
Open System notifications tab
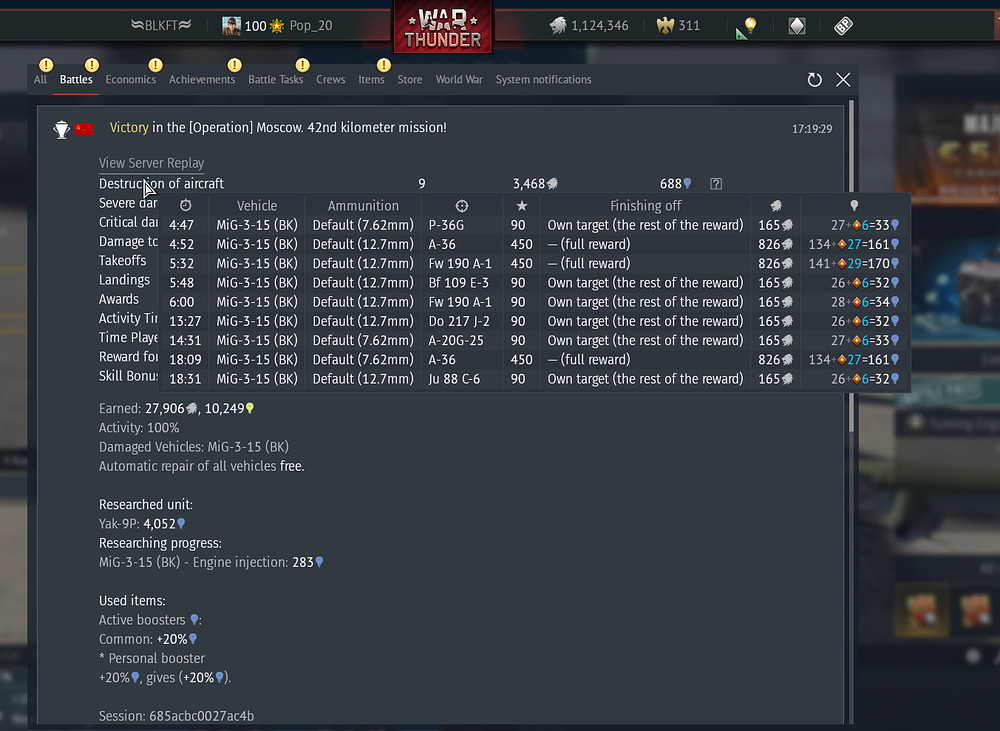pyautogui.click(x=543, y=79)
